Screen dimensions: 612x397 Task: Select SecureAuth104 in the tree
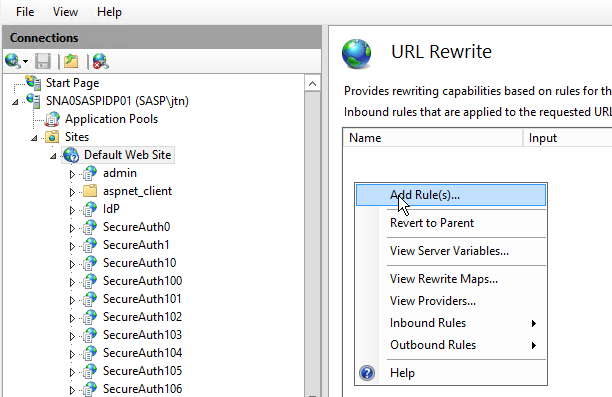pyautogui.click(x=142, y=352)
